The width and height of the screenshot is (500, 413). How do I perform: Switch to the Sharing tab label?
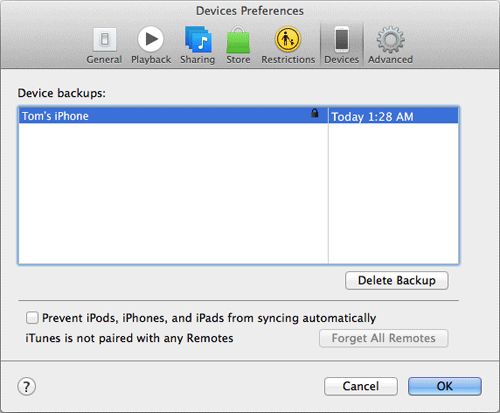pyautogui.click(x=198, y=60)
